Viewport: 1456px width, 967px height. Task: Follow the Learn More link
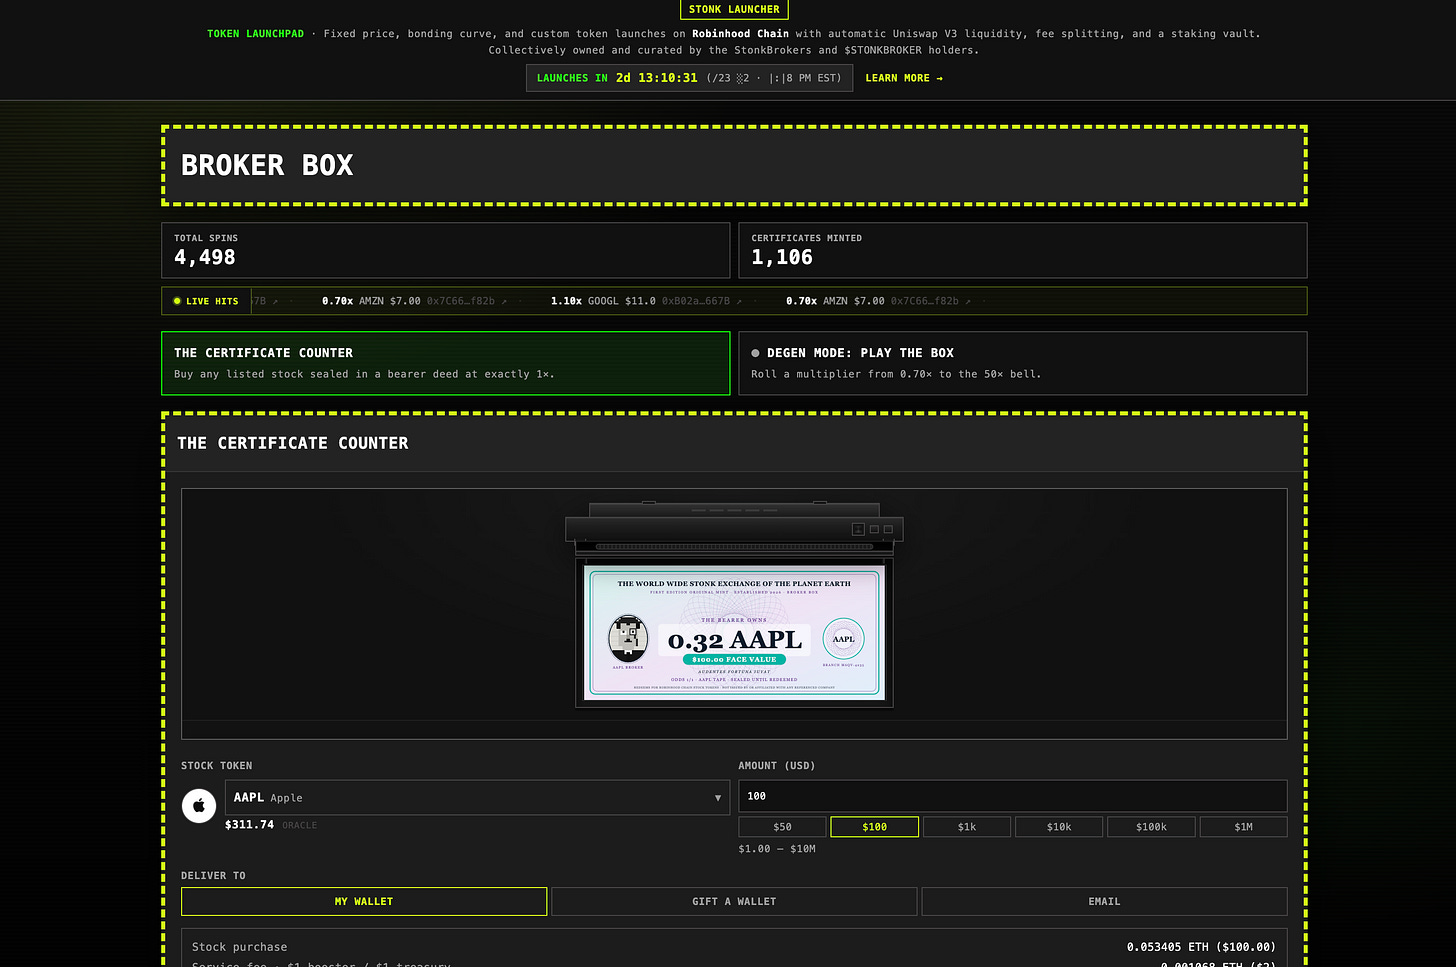coord(904,78)
